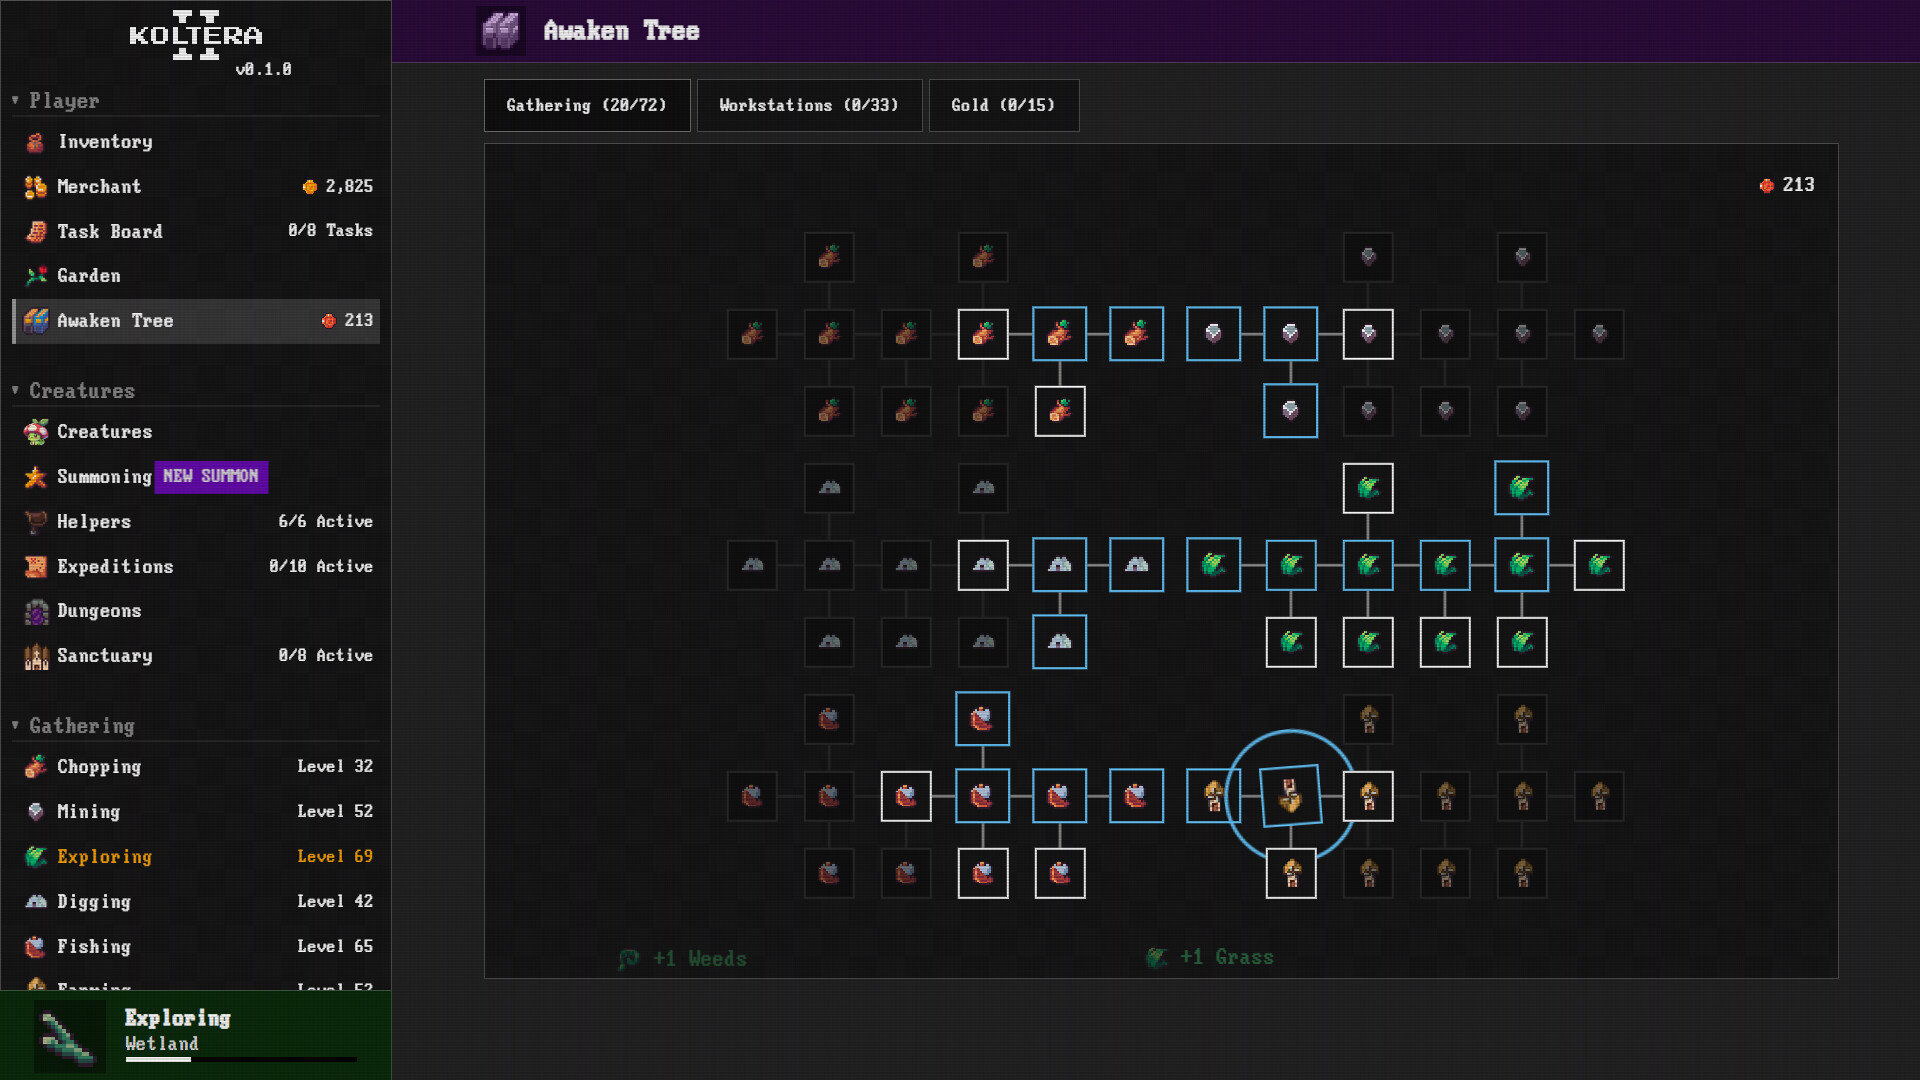The width and height of the screenshot is (1920, 1080).
Task: Open the Dungeons screen
Action: 100,611
